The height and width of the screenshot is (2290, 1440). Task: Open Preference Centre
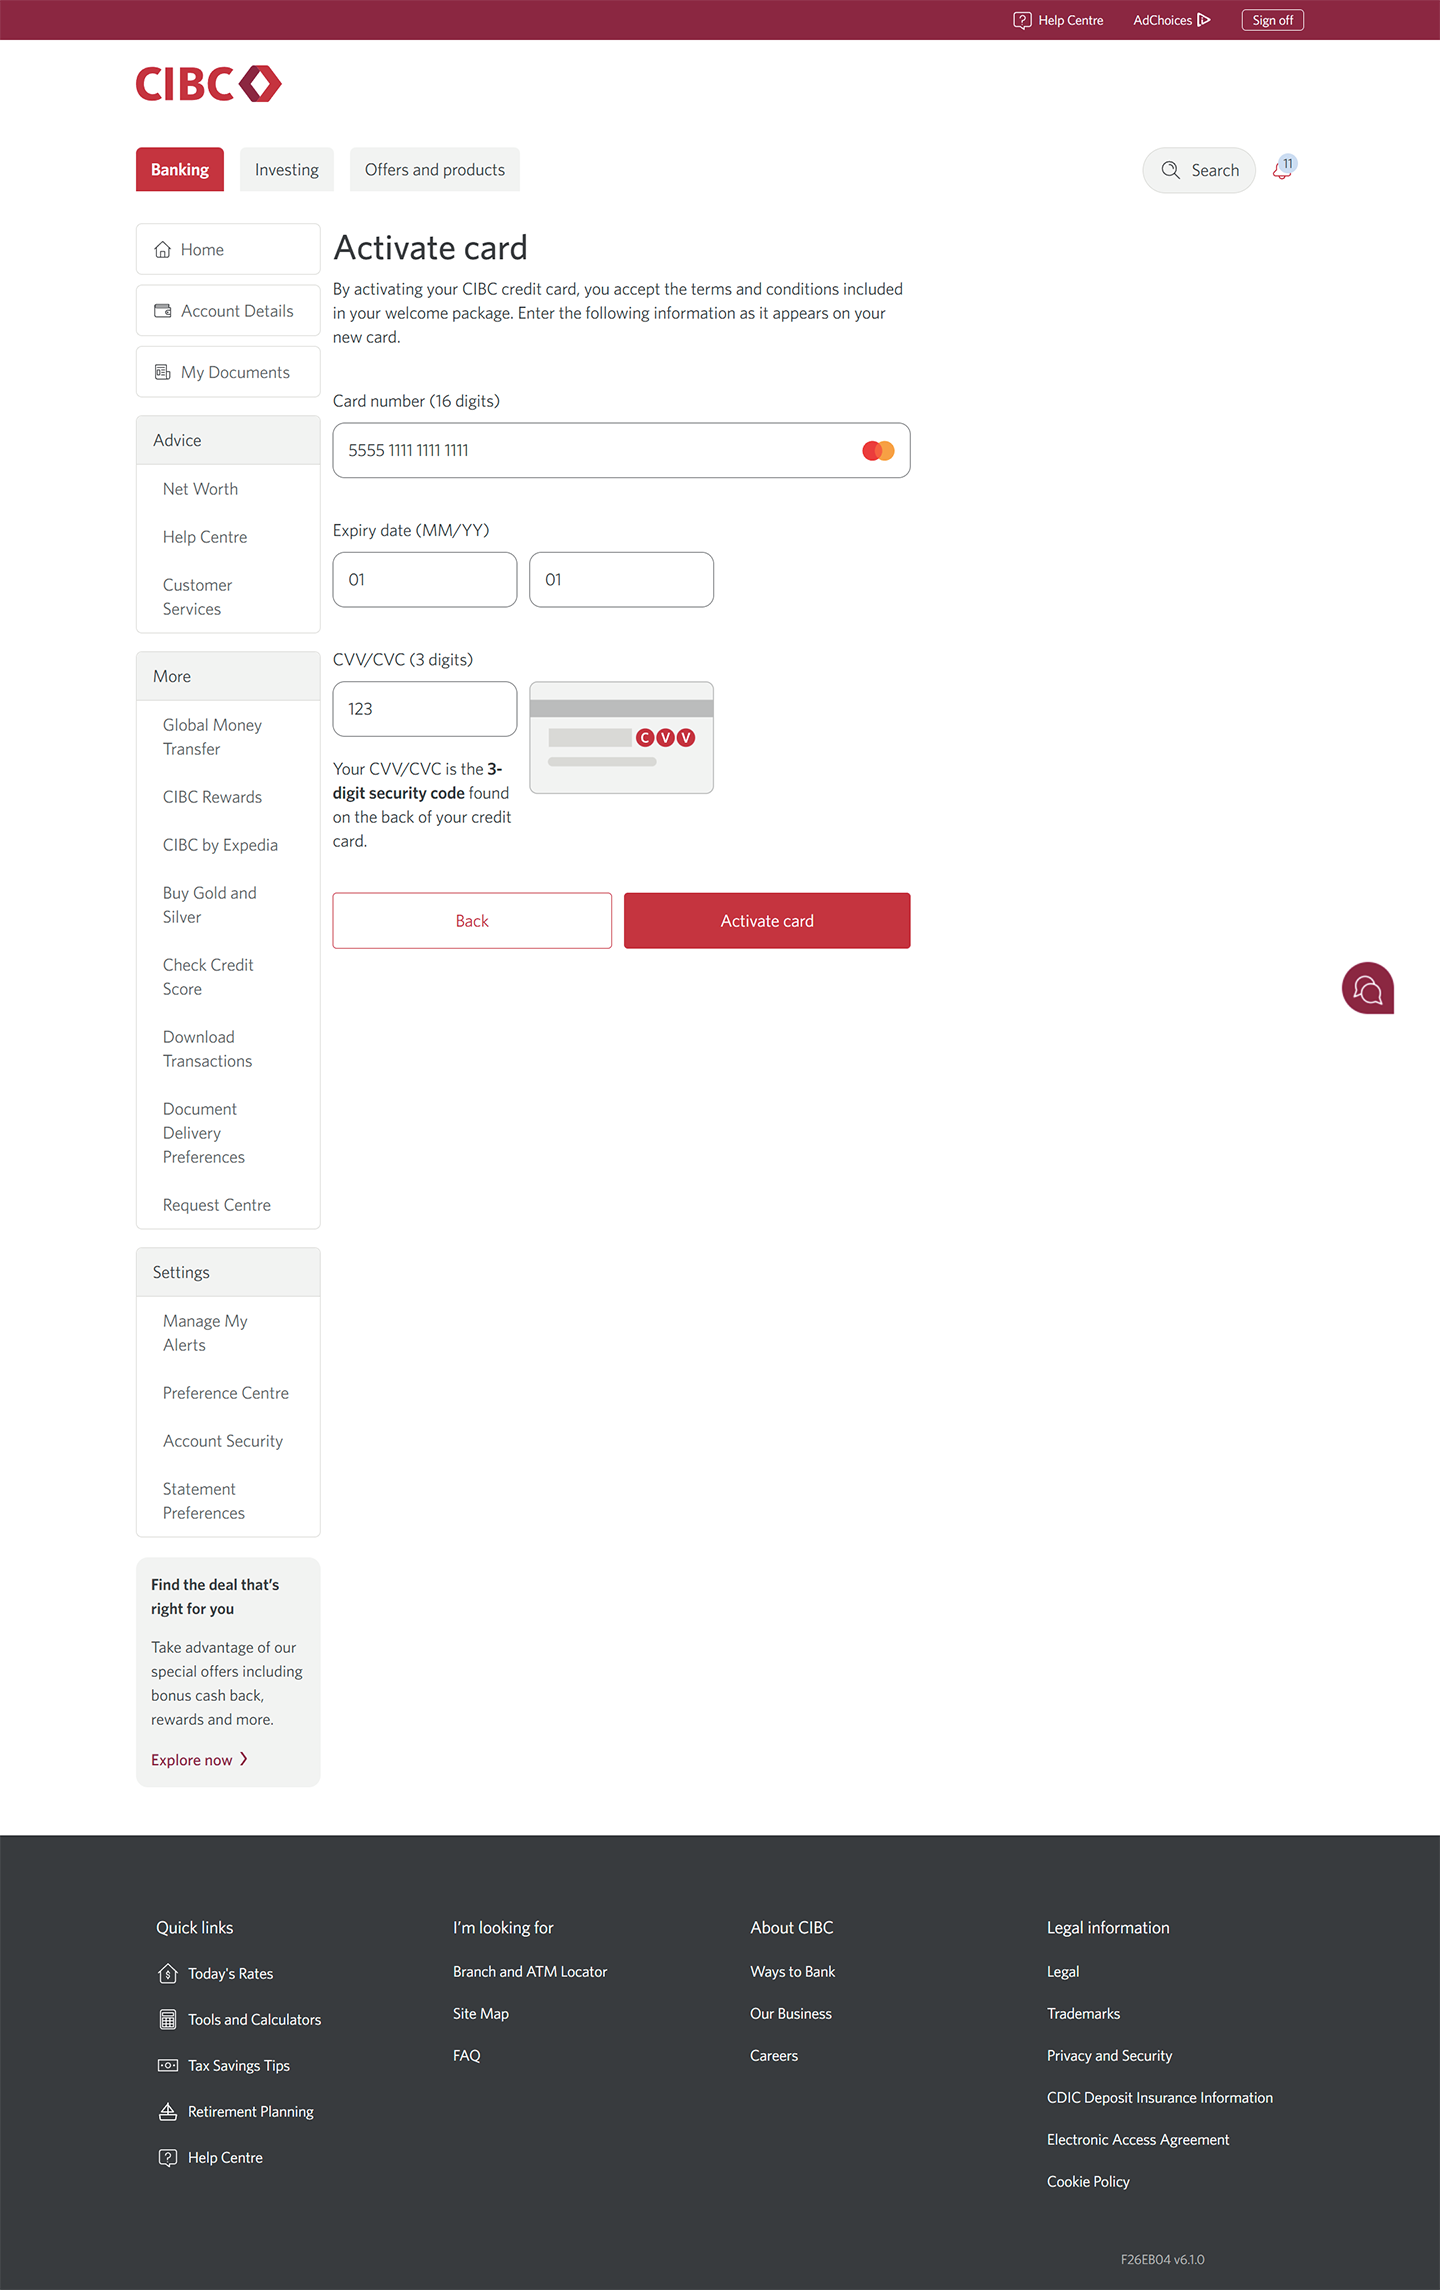(226, 1393)
